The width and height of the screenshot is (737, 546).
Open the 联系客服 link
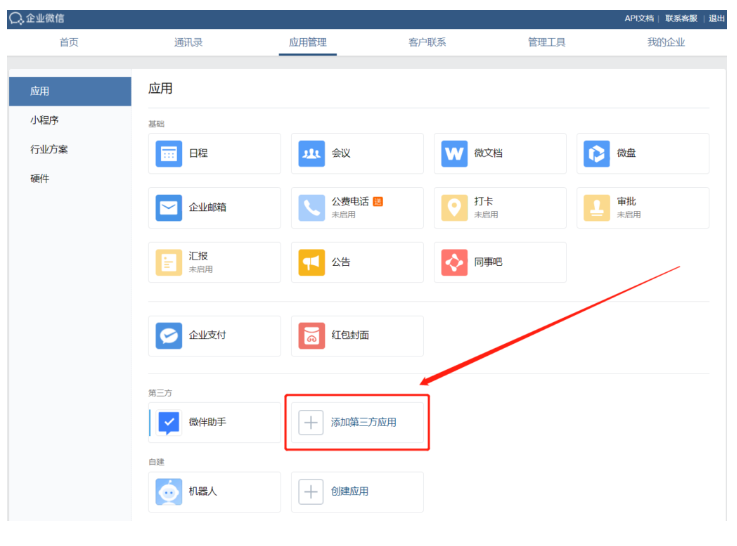pos(682,18)
